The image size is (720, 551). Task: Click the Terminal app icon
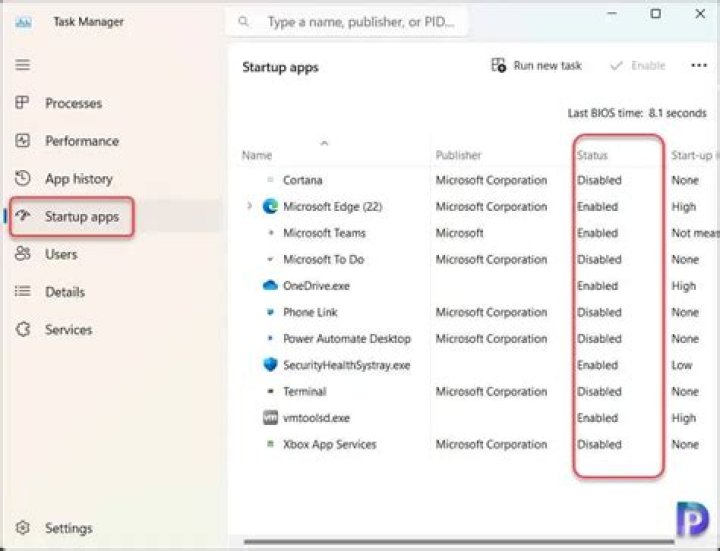pyautogui.click(x=270, y=391)
